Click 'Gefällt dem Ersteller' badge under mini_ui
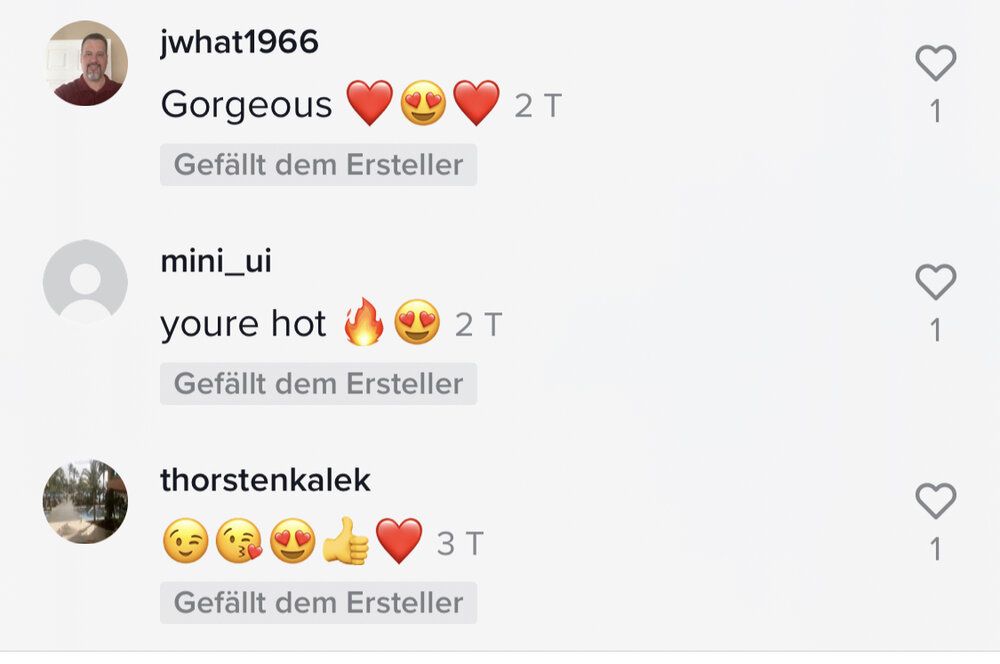Screen dimensions: 1000x664 click(x=318, y=383)
